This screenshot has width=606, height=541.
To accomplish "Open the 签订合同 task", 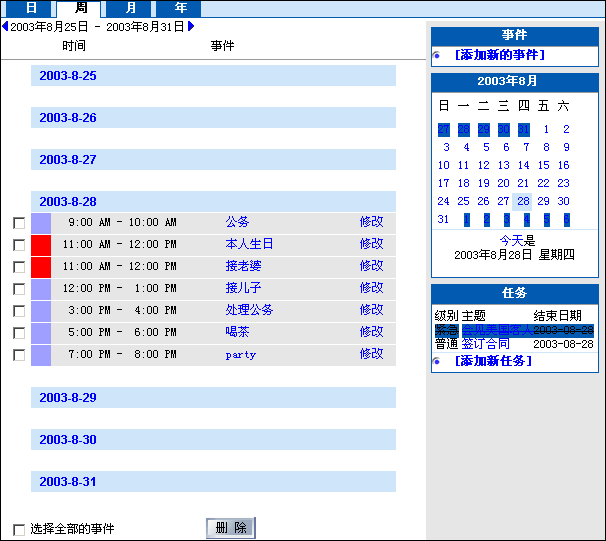I will pyautogui.click(x=485, y=344).
